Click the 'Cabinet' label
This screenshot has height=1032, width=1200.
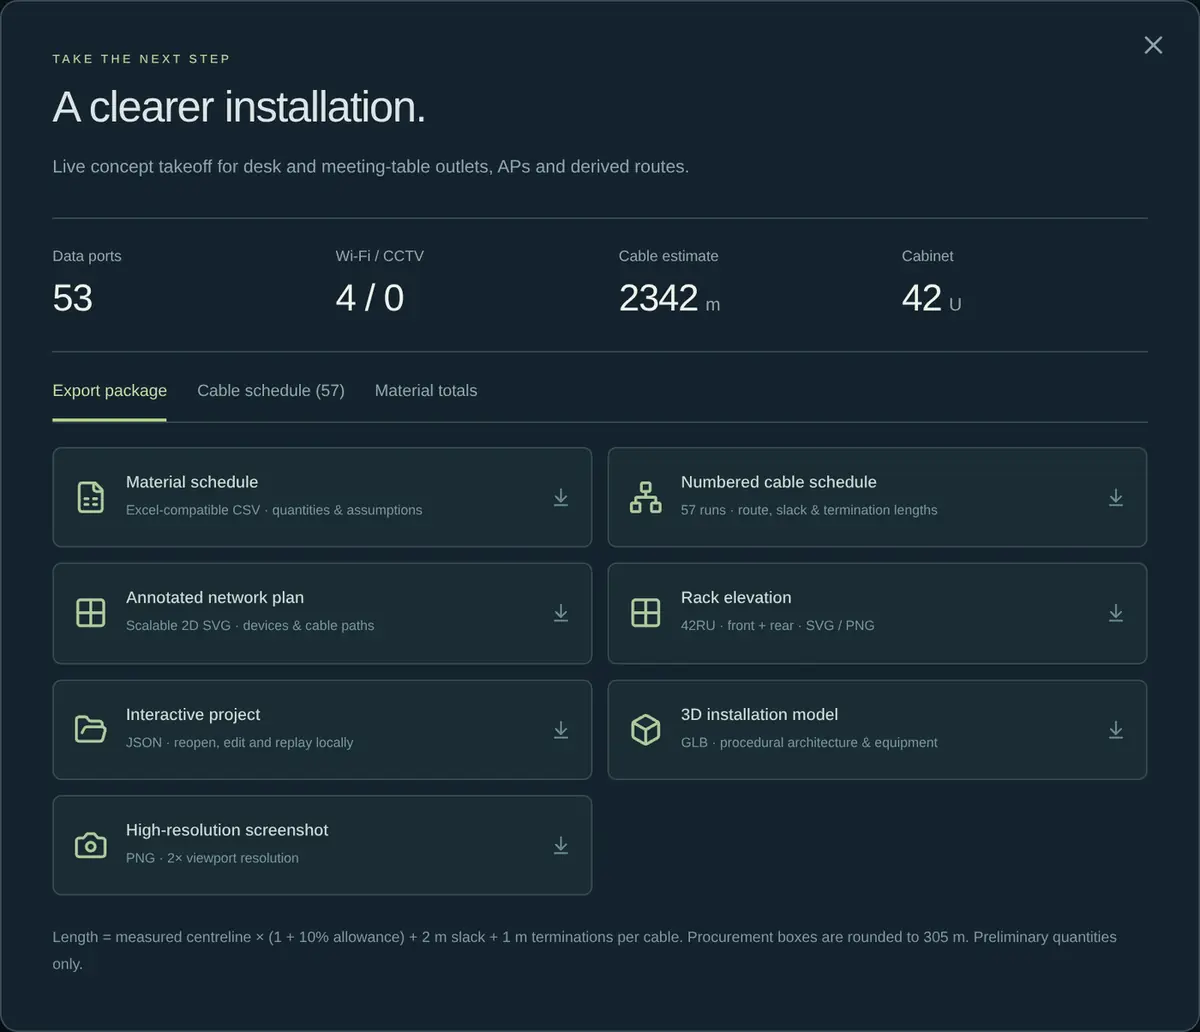tap(928, 256)
